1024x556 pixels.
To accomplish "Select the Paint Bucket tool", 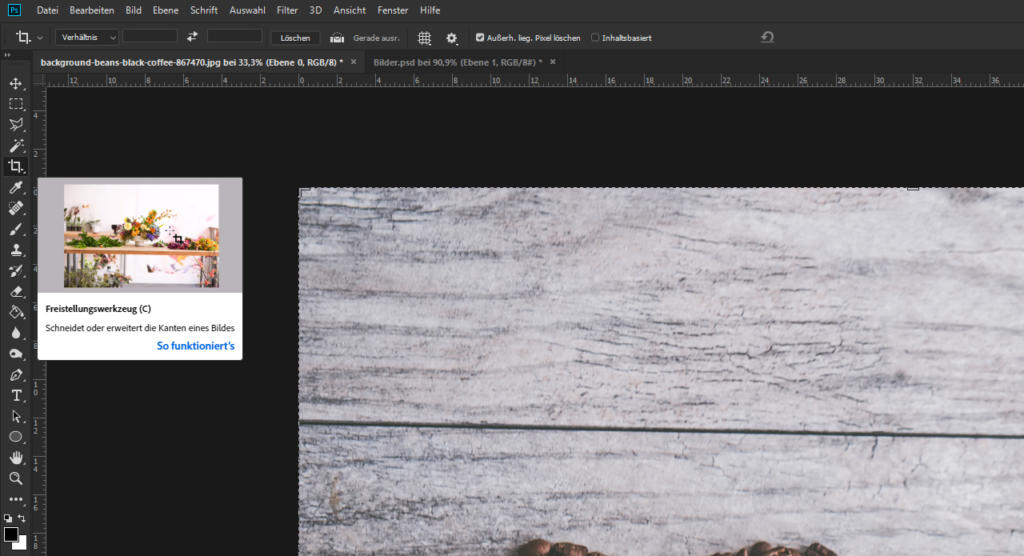I will pyautogui.click(x=16, y=312).
